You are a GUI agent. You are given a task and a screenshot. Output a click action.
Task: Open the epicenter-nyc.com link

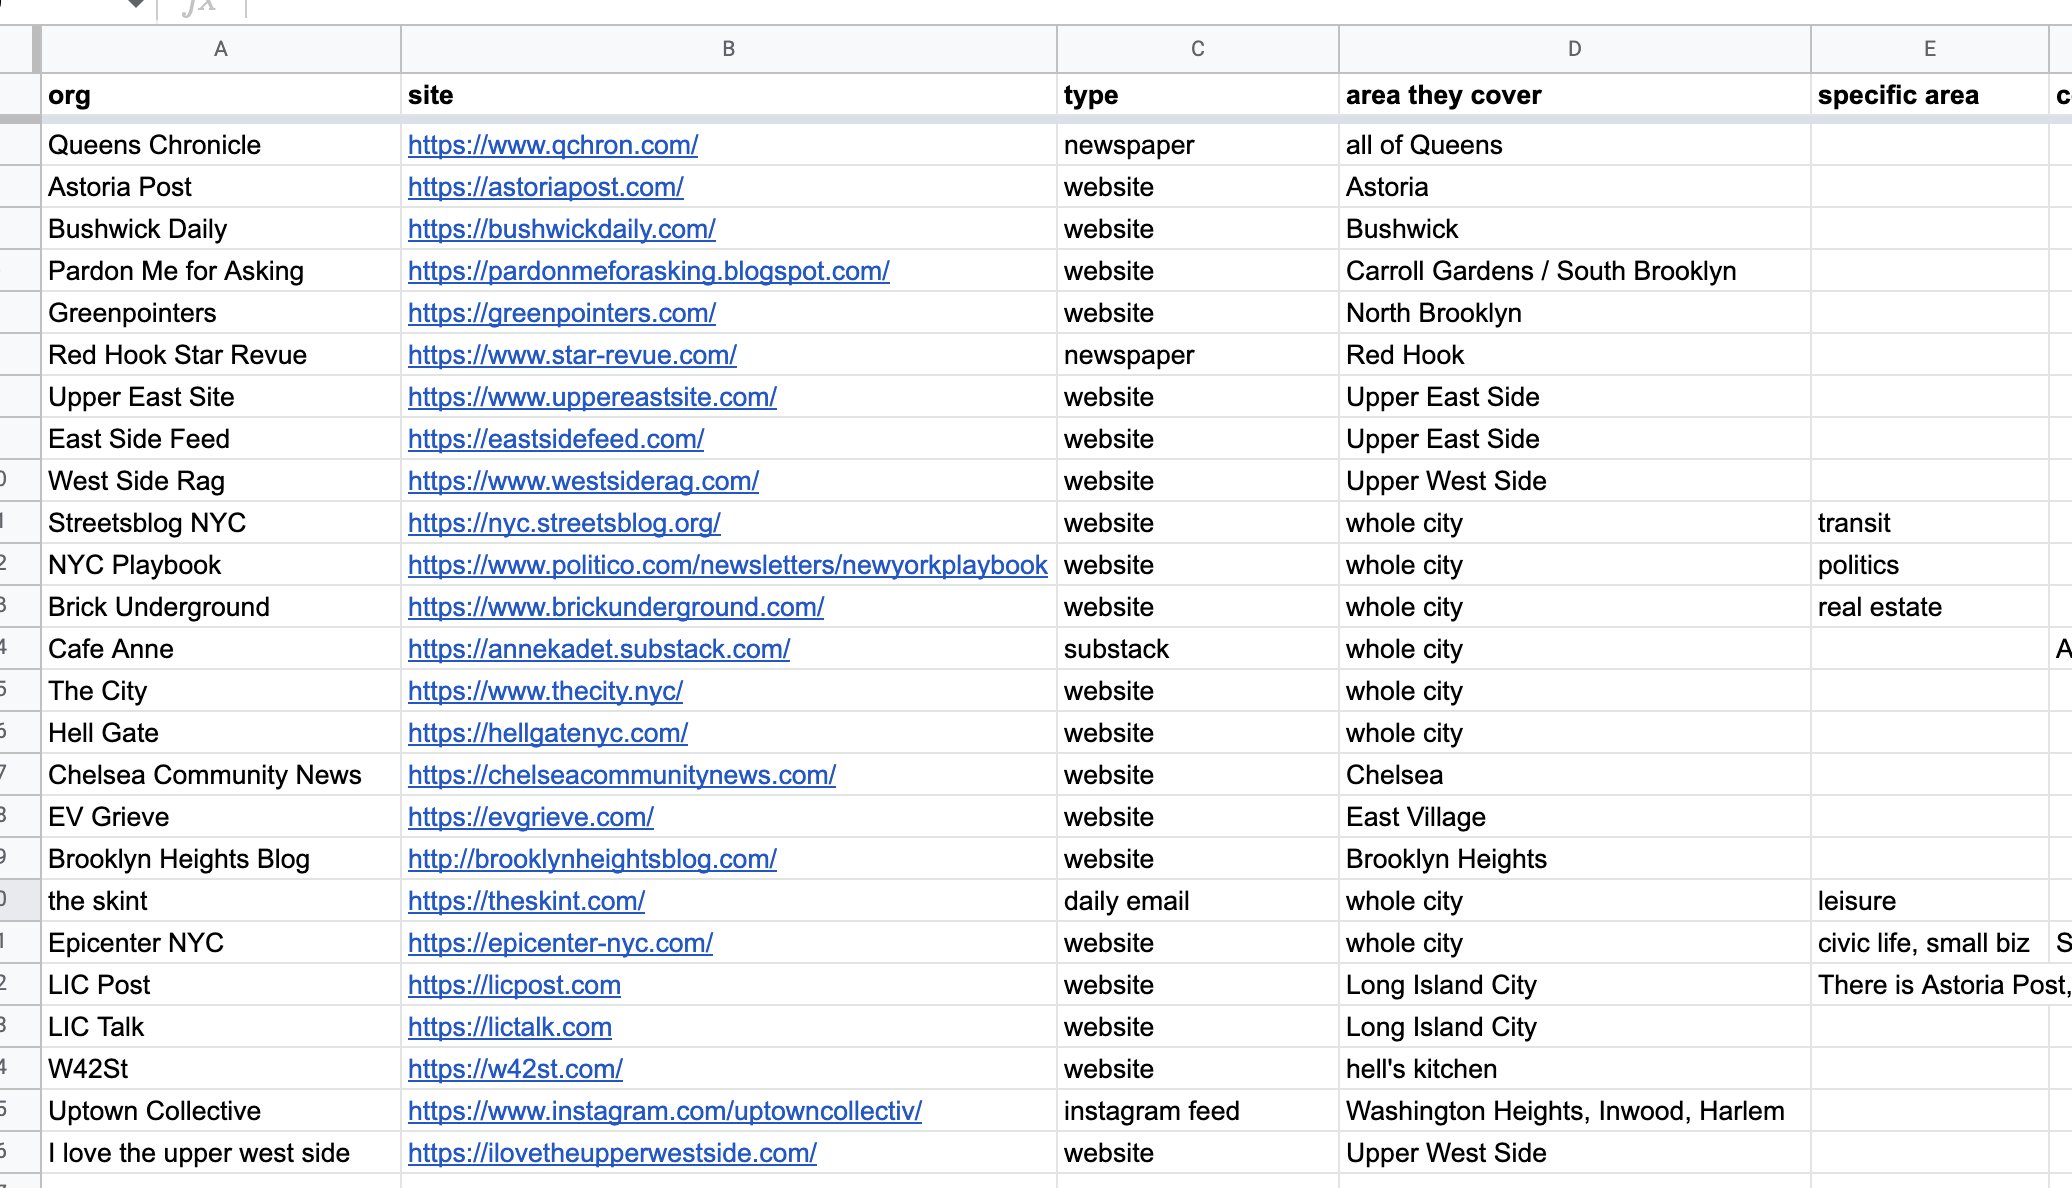point(560,943)
